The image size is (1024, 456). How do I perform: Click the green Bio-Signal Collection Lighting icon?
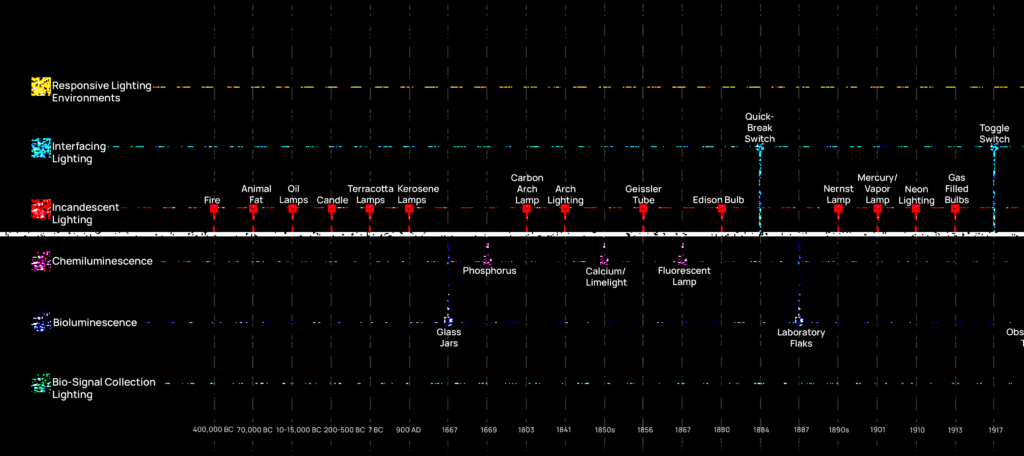41,383
